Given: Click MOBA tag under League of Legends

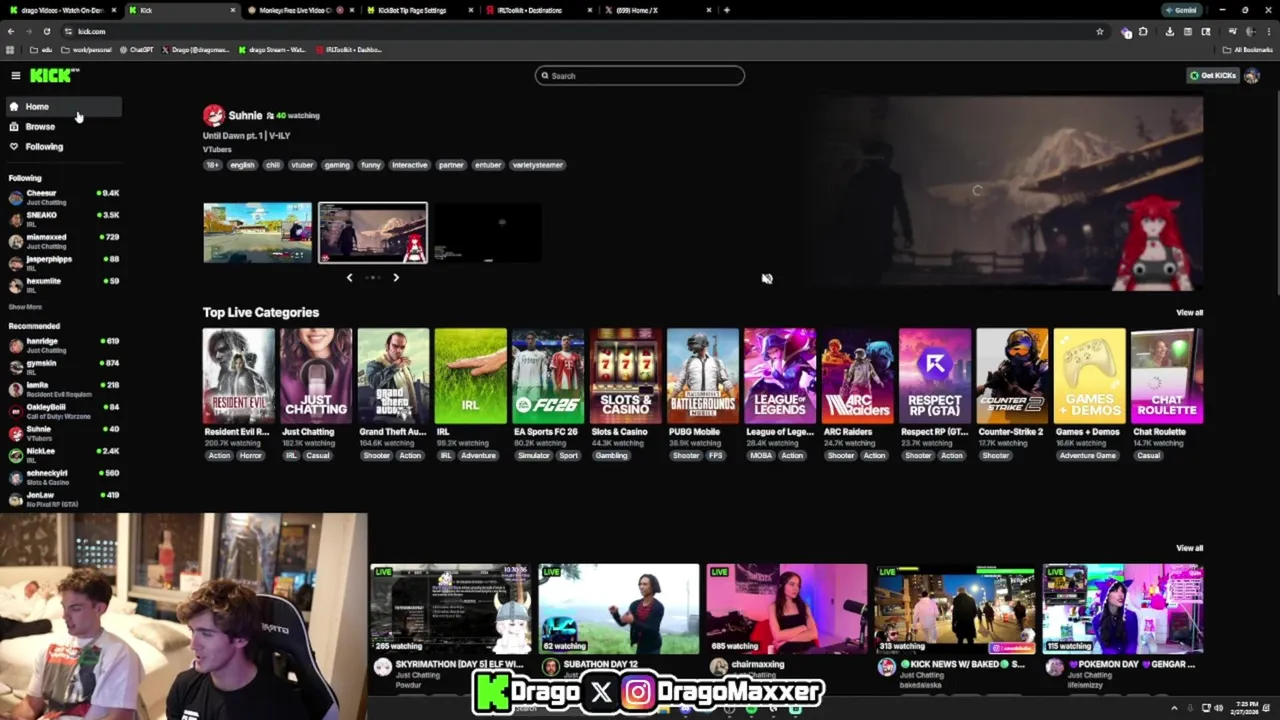Looking at the screenshot, I should click(761, 456).
